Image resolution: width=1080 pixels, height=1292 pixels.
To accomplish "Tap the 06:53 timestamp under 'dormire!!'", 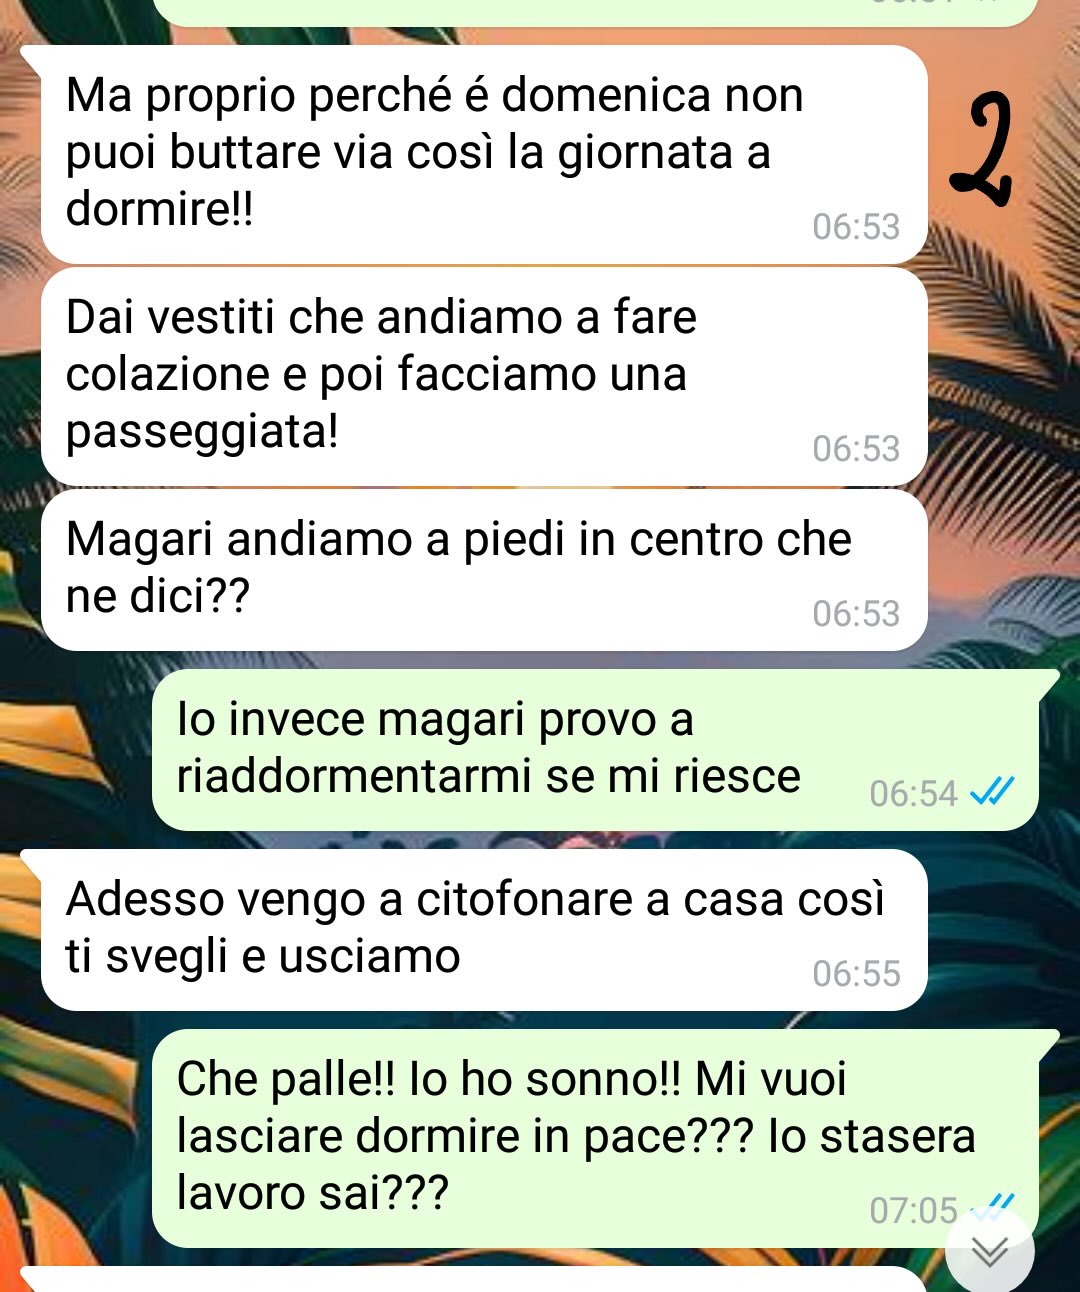I will point(856,227).
